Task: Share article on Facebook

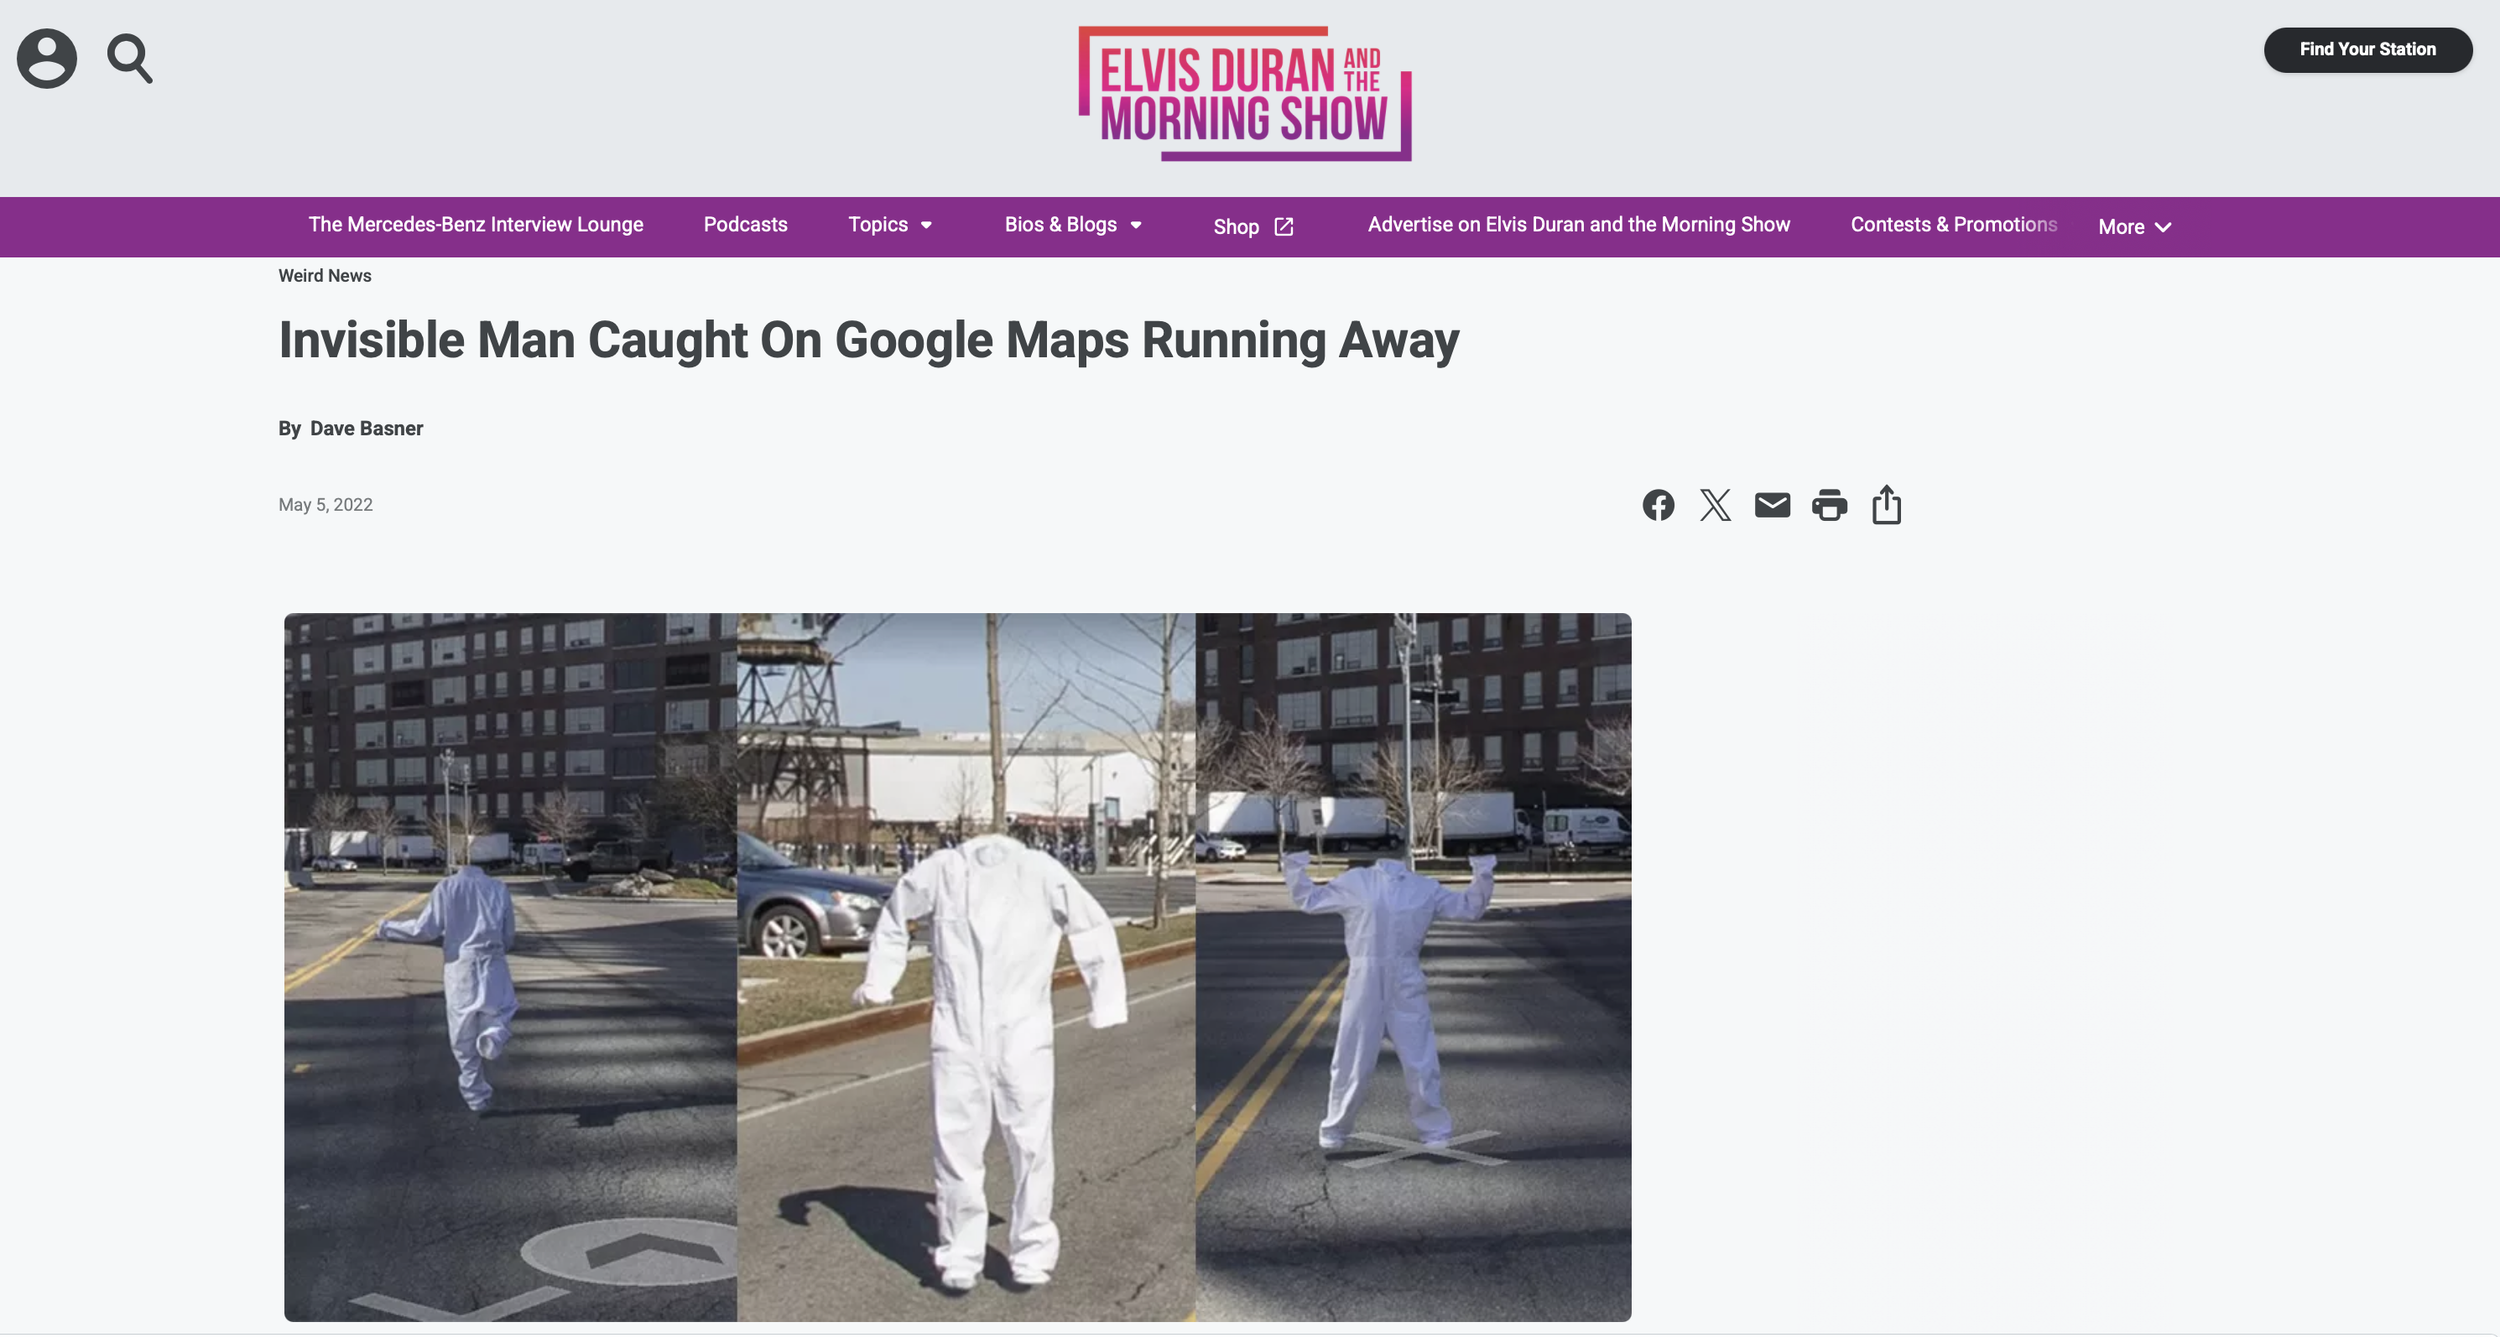Action: 1658,505
